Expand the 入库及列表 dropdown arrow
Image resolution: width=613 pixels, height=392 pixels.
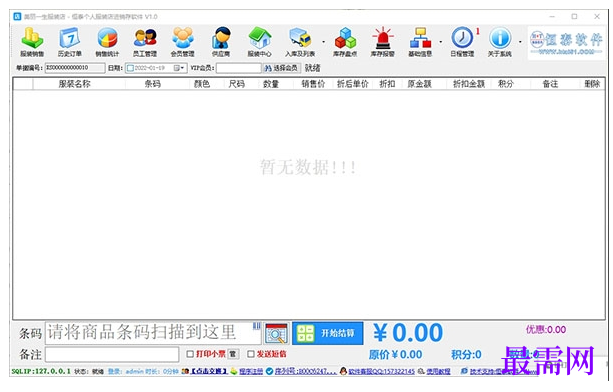tap(323, 42)
